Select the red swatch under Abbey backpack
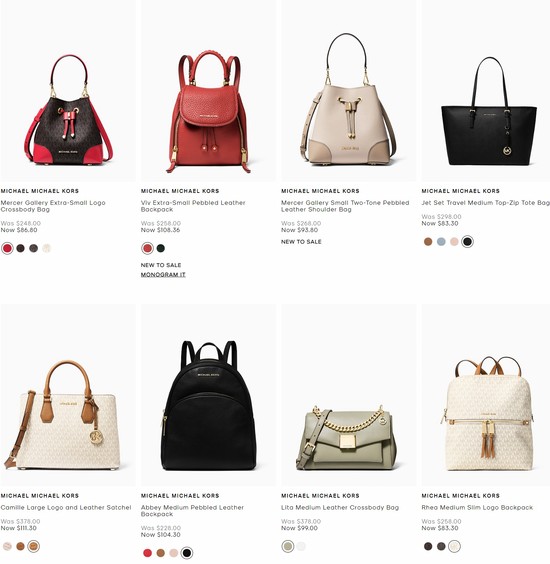This screenshot has width=550, height=564. click(x=147, y=553)
